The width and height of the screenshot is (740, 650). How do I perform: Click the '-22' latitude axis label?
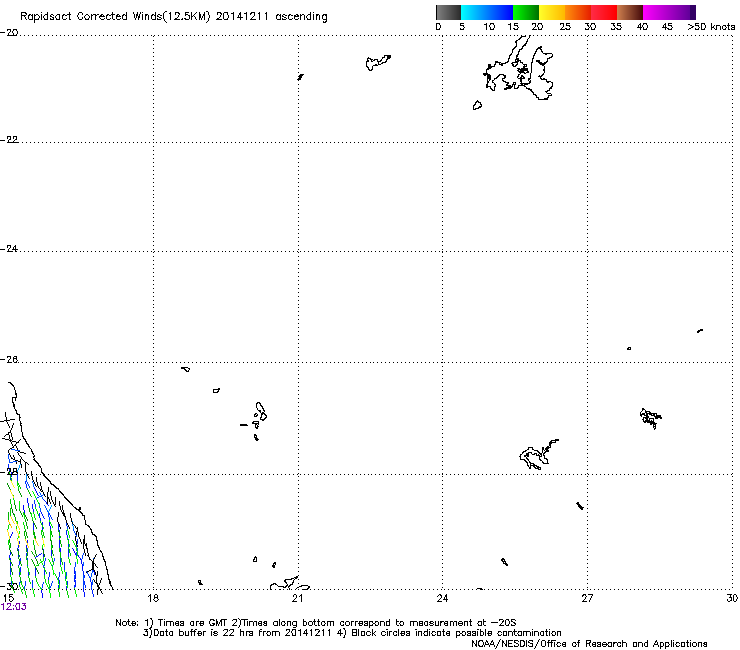(x=9, y=140)
